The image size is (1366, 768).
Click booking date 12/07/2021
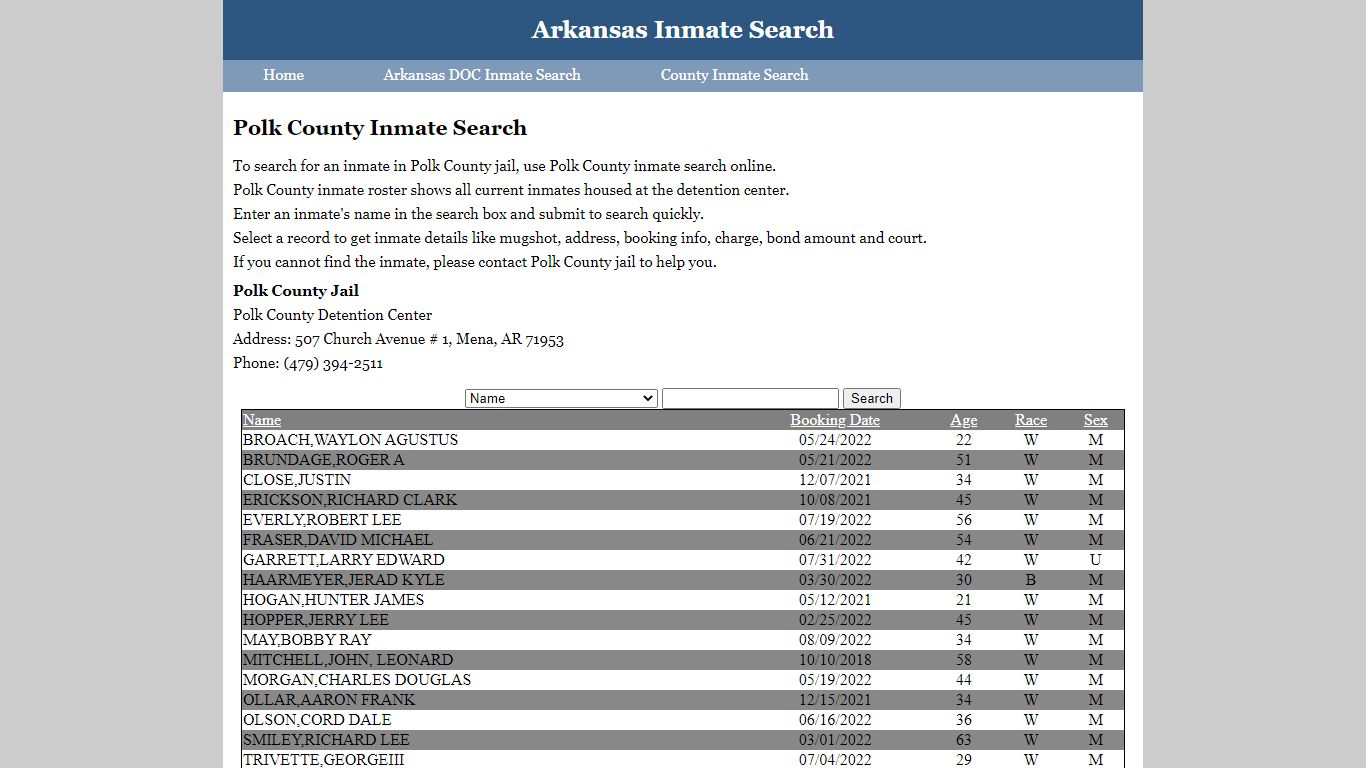coord(835,480)
